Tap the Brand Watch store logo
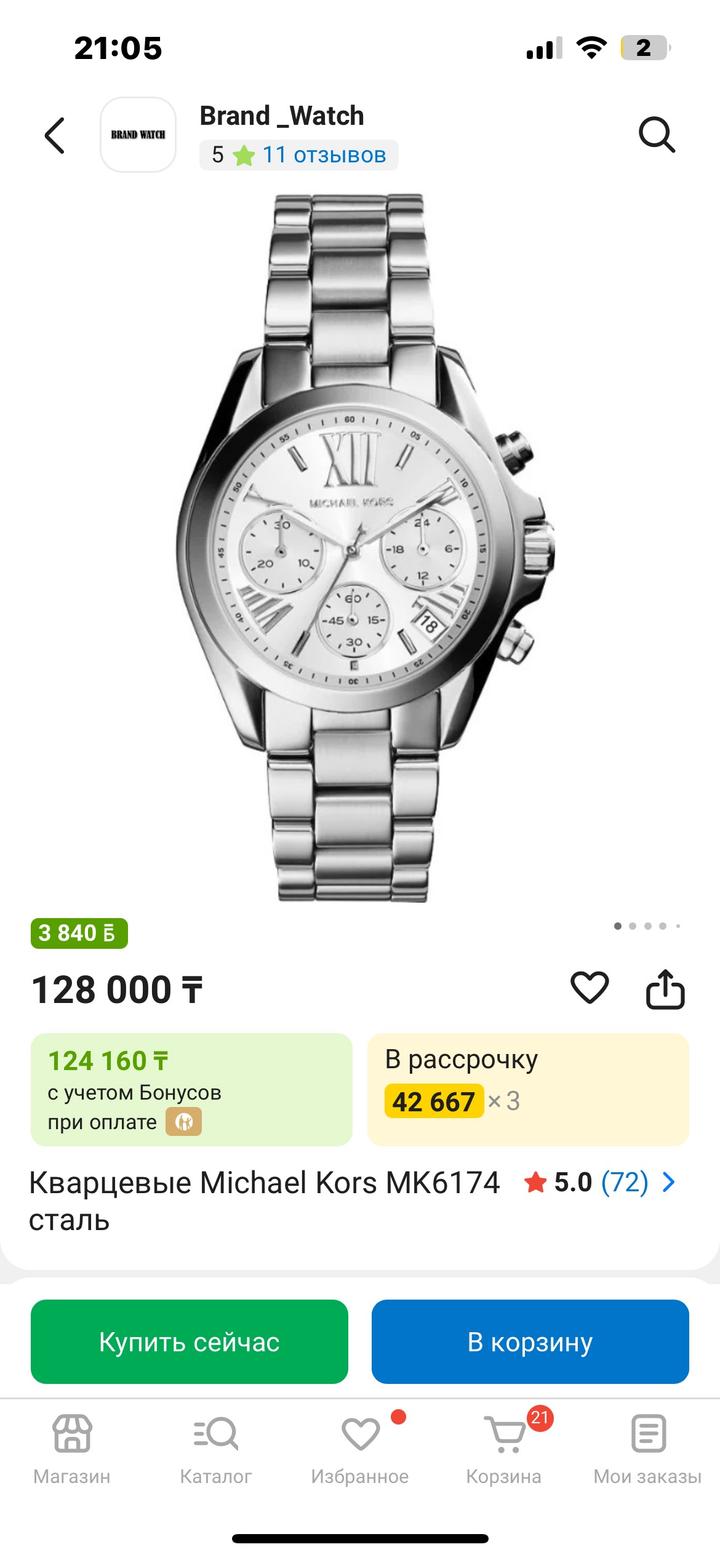The height and width of the screenshot is (1558, 720). pyautogui.click(x=138, y=135)
